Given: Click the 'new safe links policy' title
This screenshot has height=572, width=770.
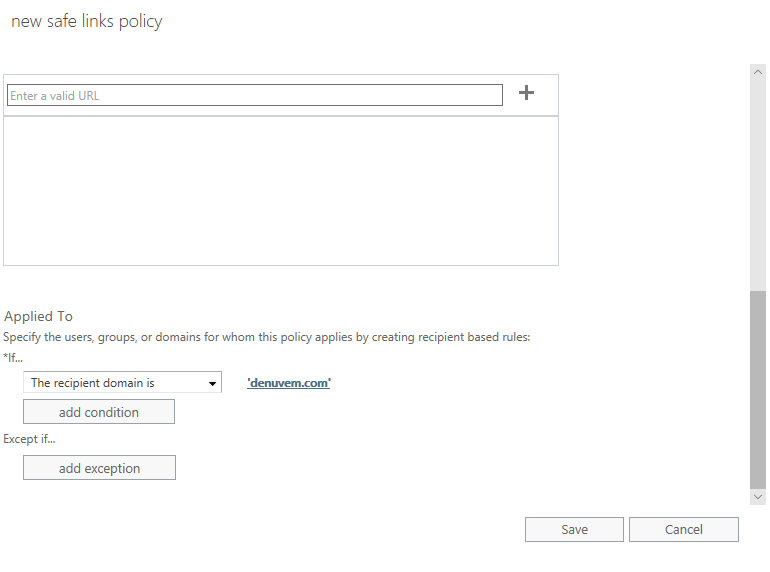Looking at the screenshot, I should [86, 22].
